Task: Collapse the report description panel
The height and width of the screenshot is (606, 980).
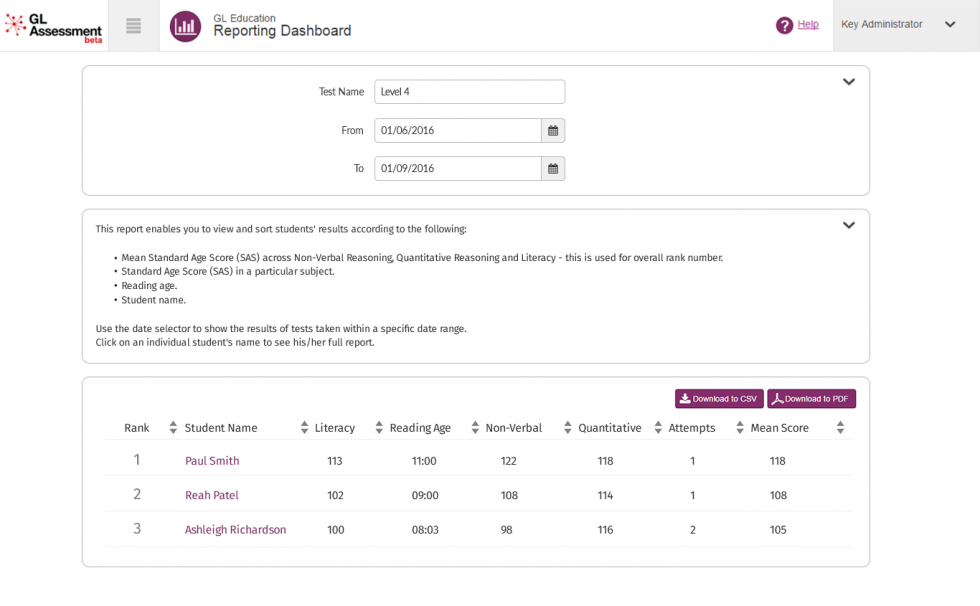Action: (x=849, y=225)
